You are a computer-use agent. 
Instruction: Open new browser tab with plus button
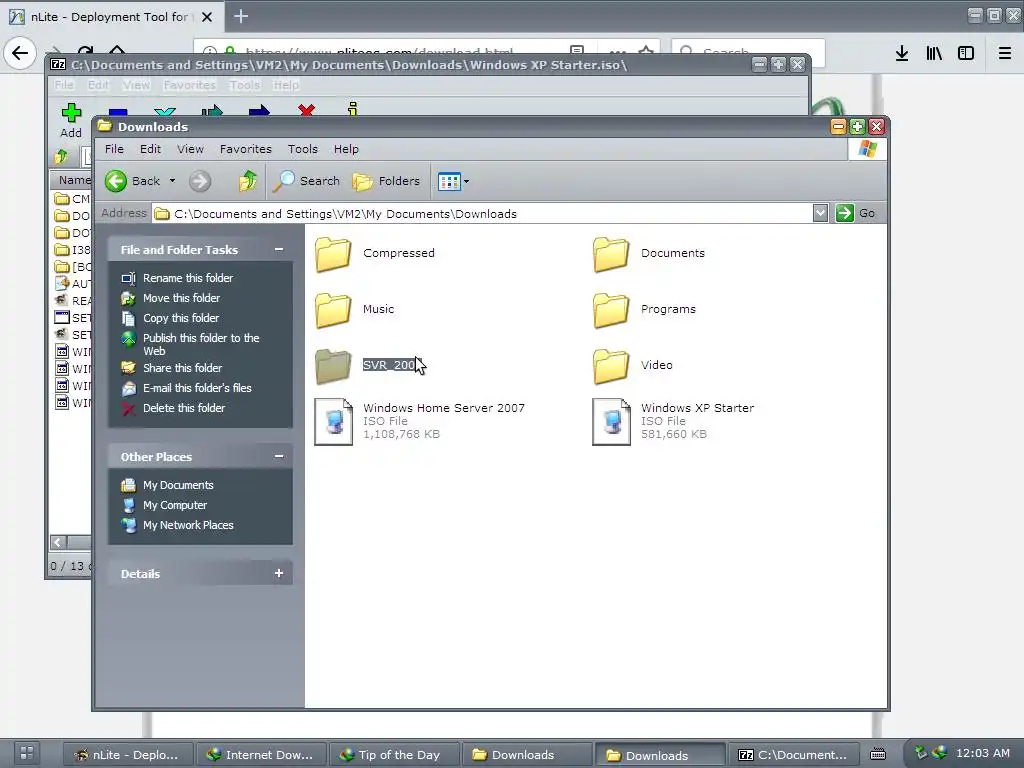point(240,16)
